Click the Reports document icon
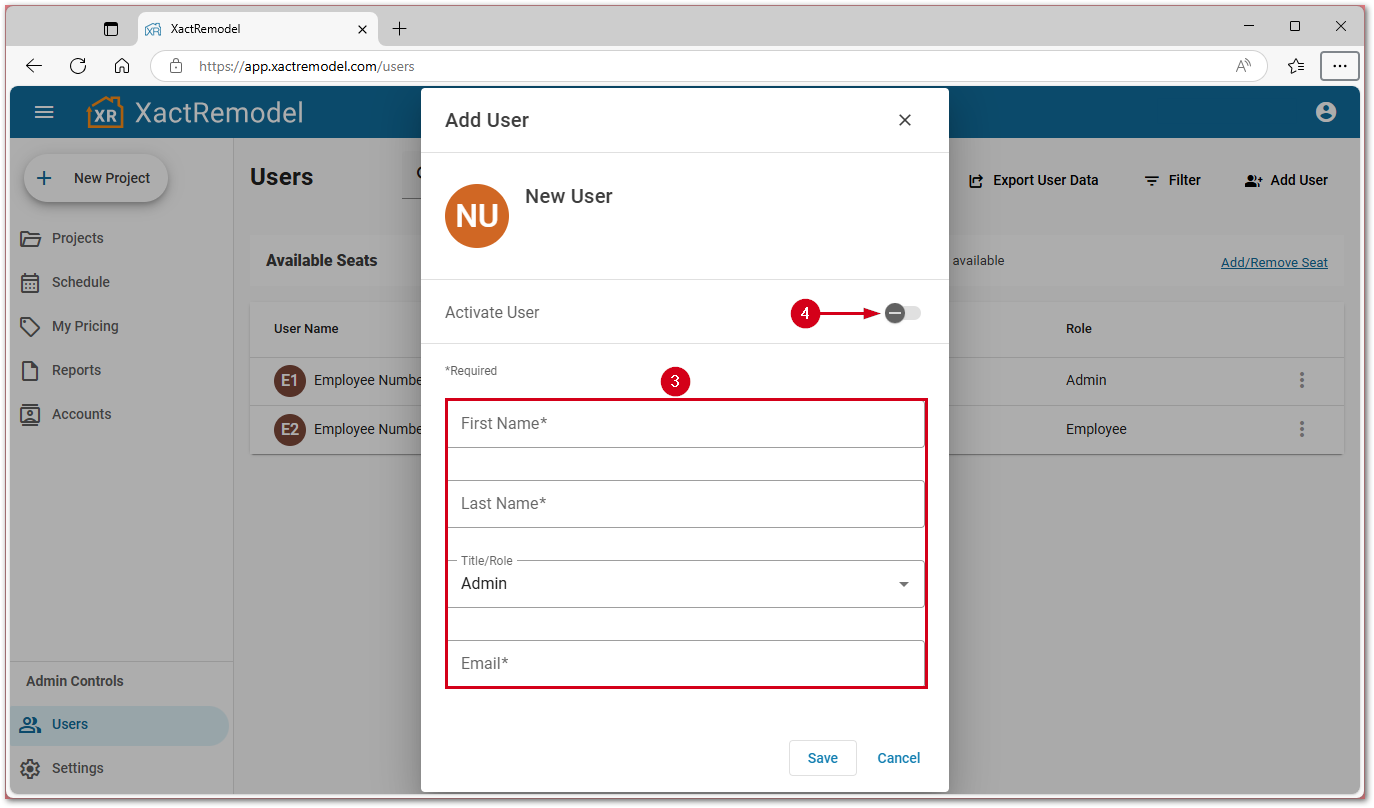The height and width of the screenshot is (808, 1374). (31, 370)
